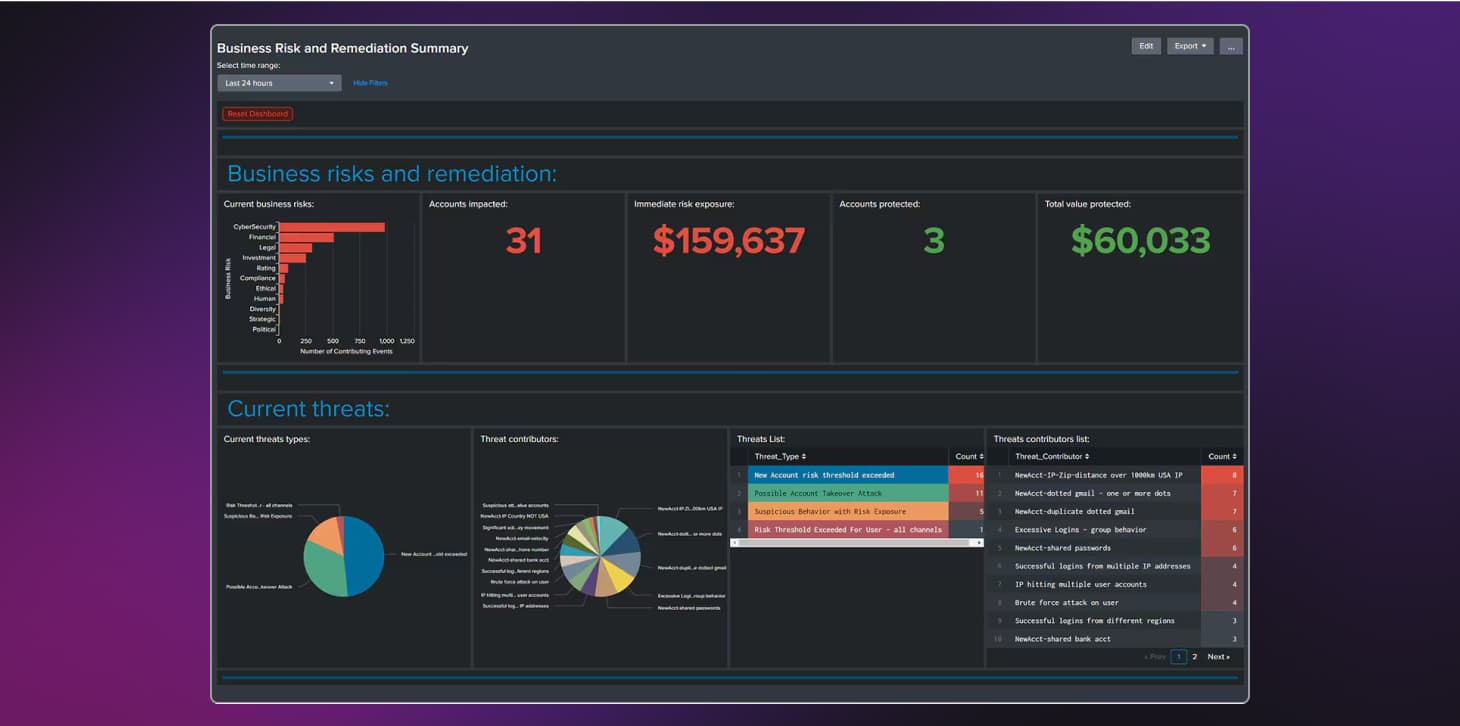Open the ellipsis more actions menu
Viewport: 1460px width, 726px height.
[1231, 45]
